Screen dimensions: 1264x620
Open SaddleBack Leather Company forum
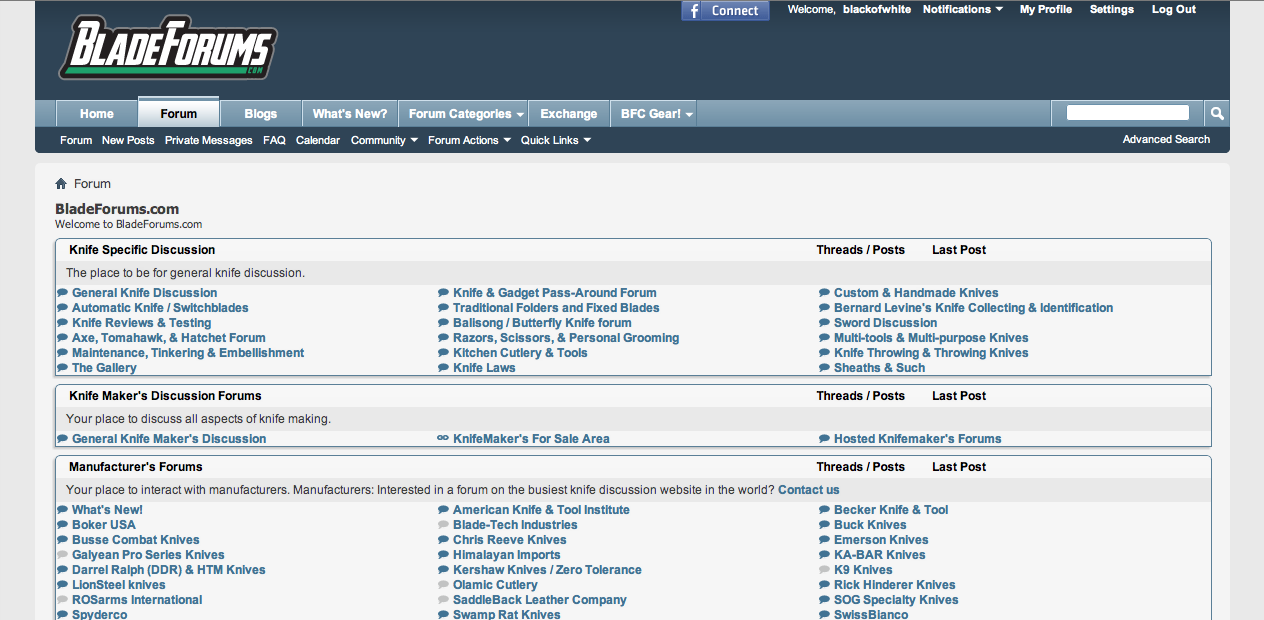[x=540, y=600]
